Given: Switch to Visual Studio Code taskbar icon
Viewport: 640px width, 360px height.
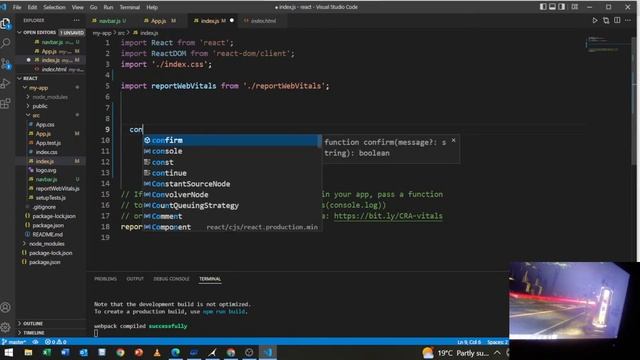Looking at the screenshot, I should coord(268,353).
